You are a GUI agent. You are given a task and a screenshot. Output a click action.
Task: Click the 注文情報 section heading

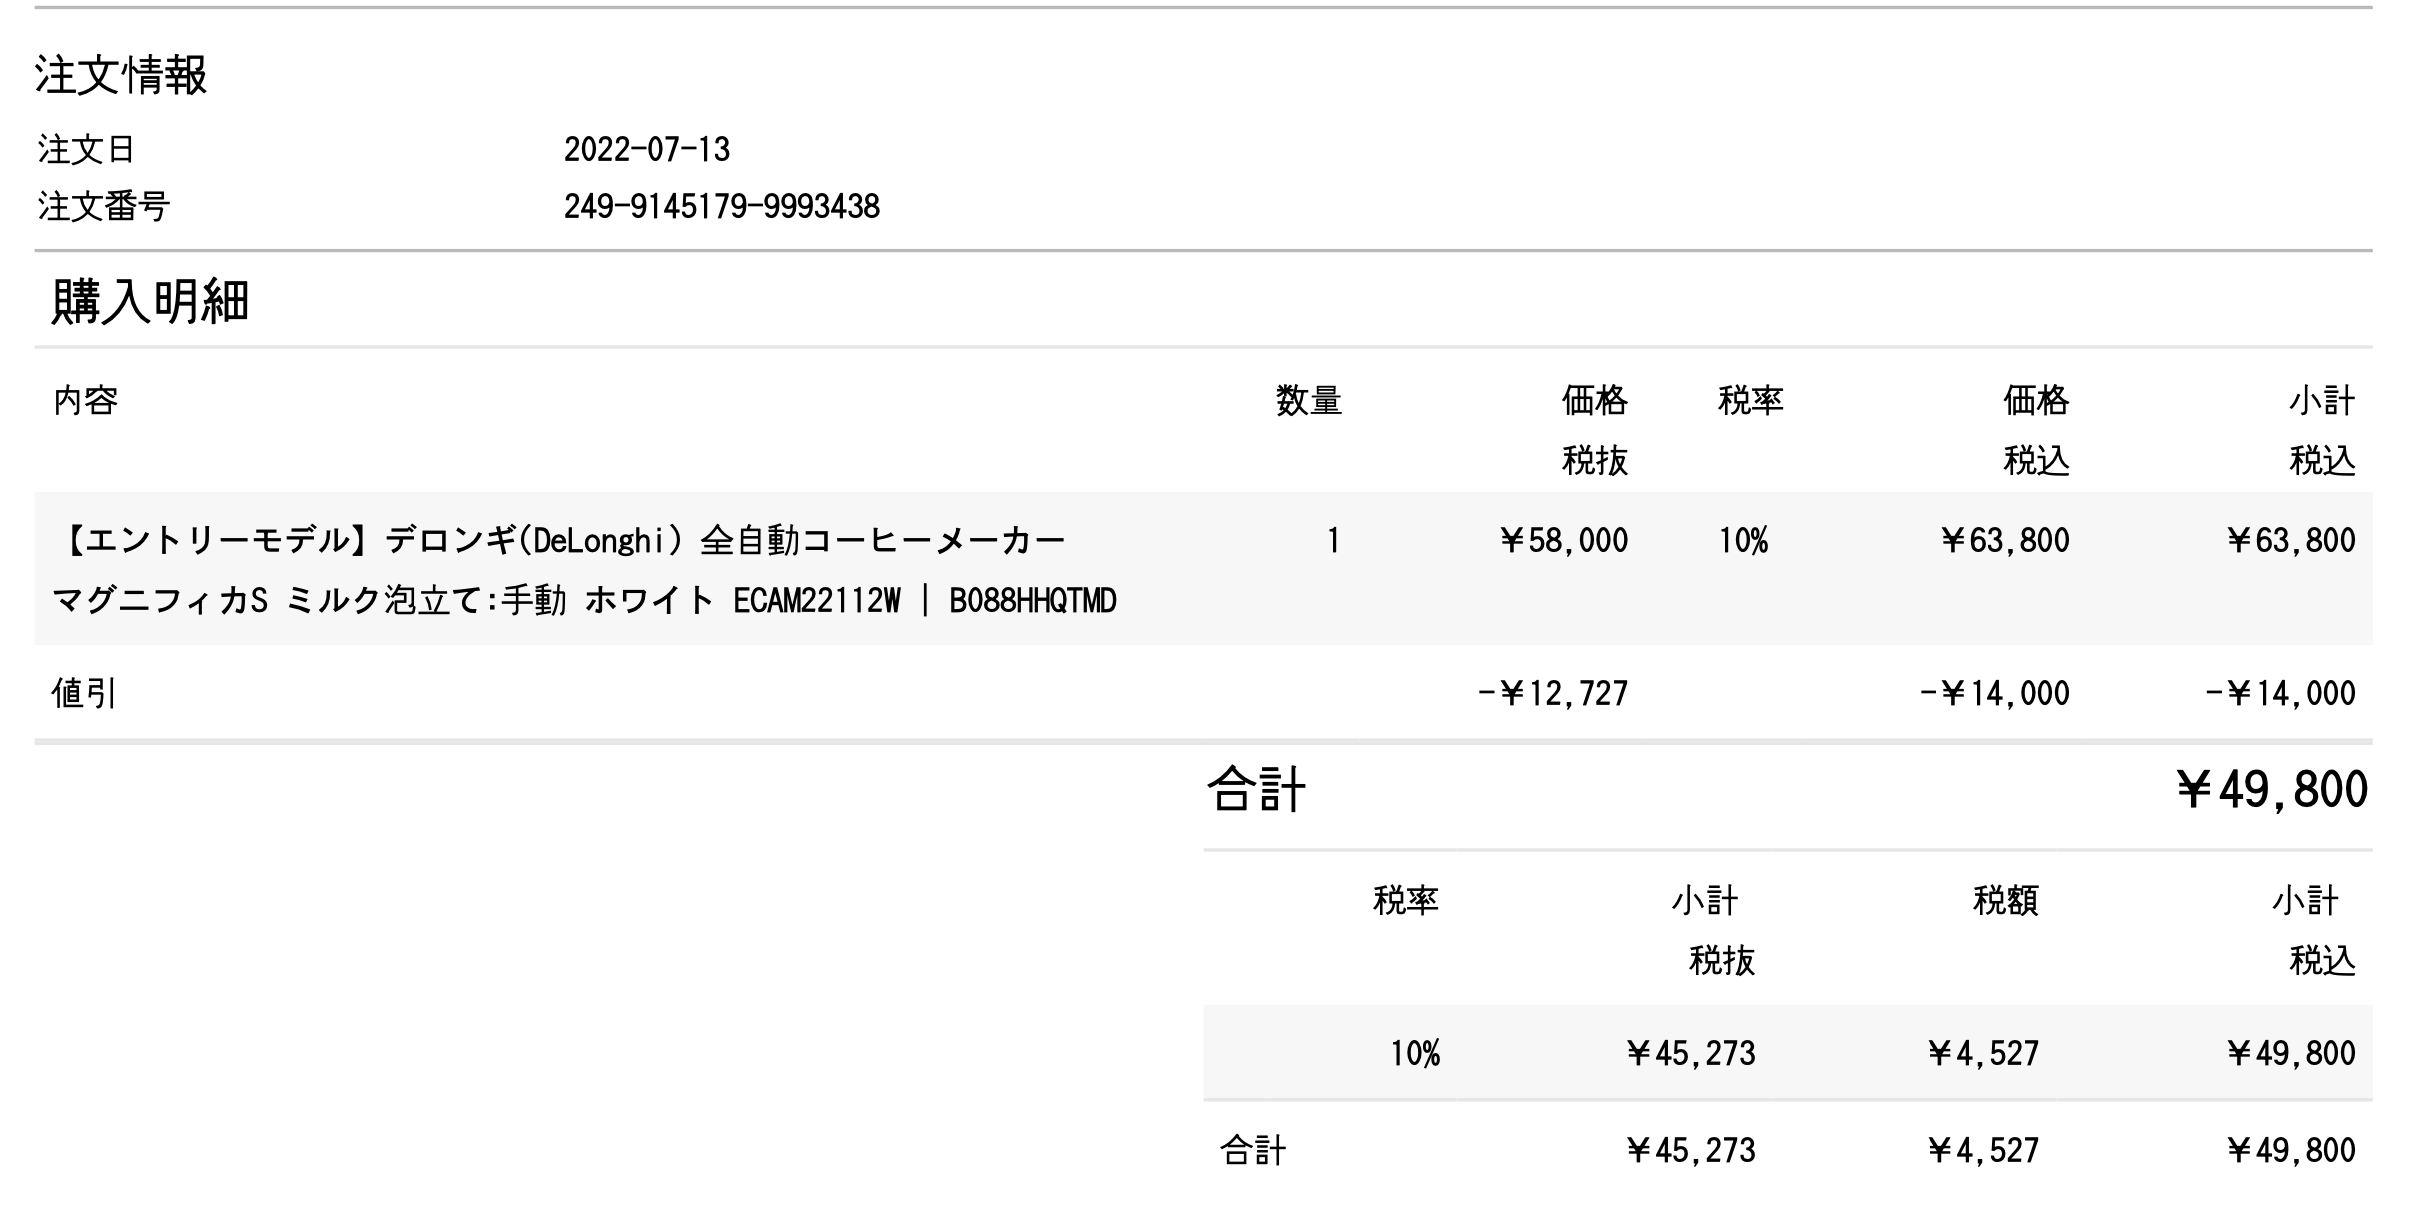pos(121,75)
